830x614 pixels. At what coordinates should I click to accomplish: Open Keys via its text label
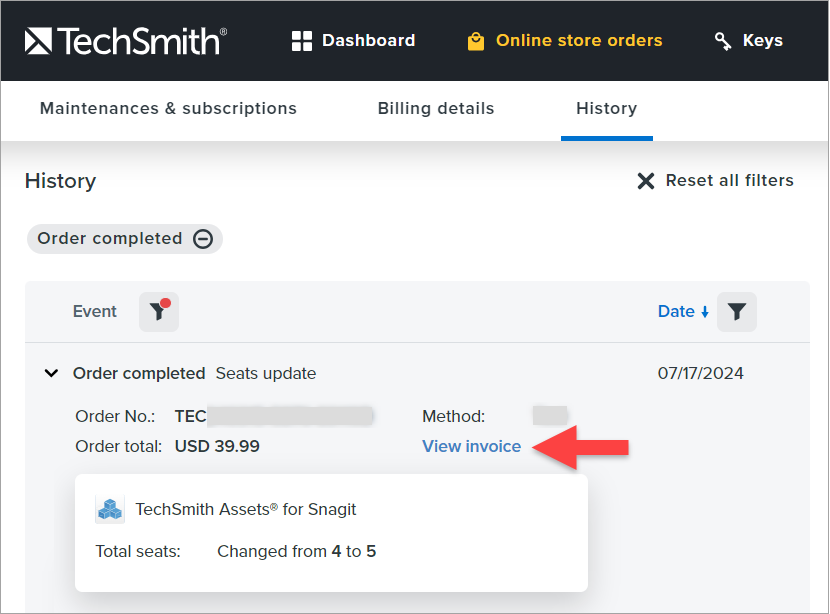click(763, 41)
